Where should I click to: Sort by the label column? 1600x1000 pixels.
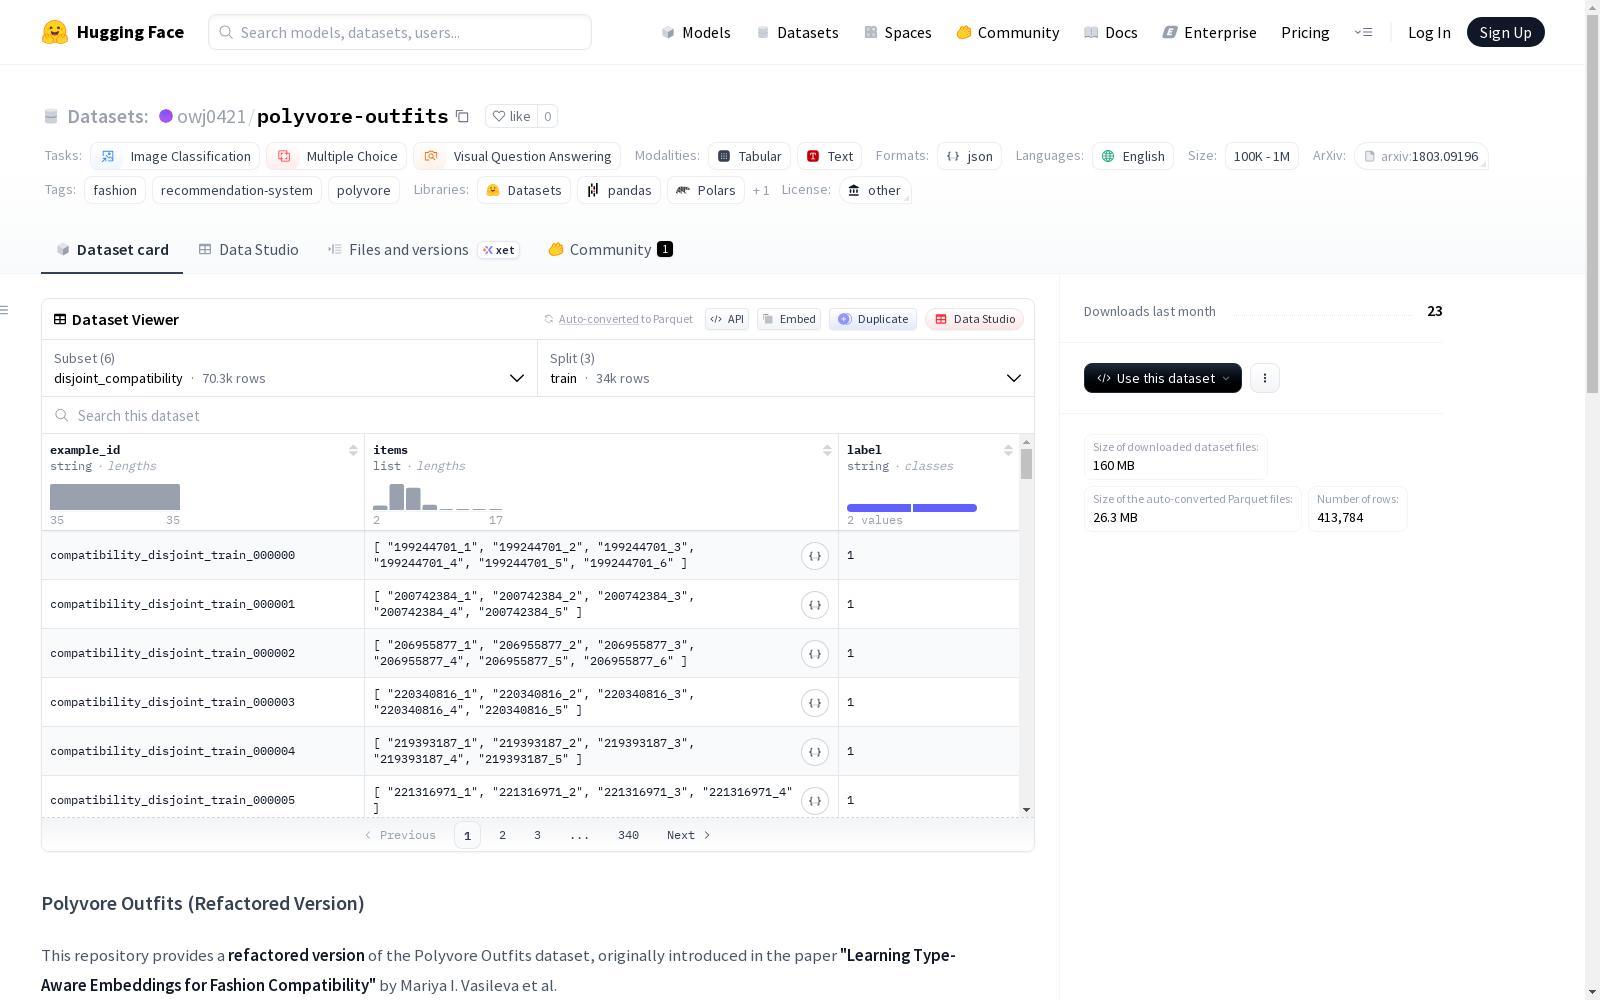[1008, 450]
